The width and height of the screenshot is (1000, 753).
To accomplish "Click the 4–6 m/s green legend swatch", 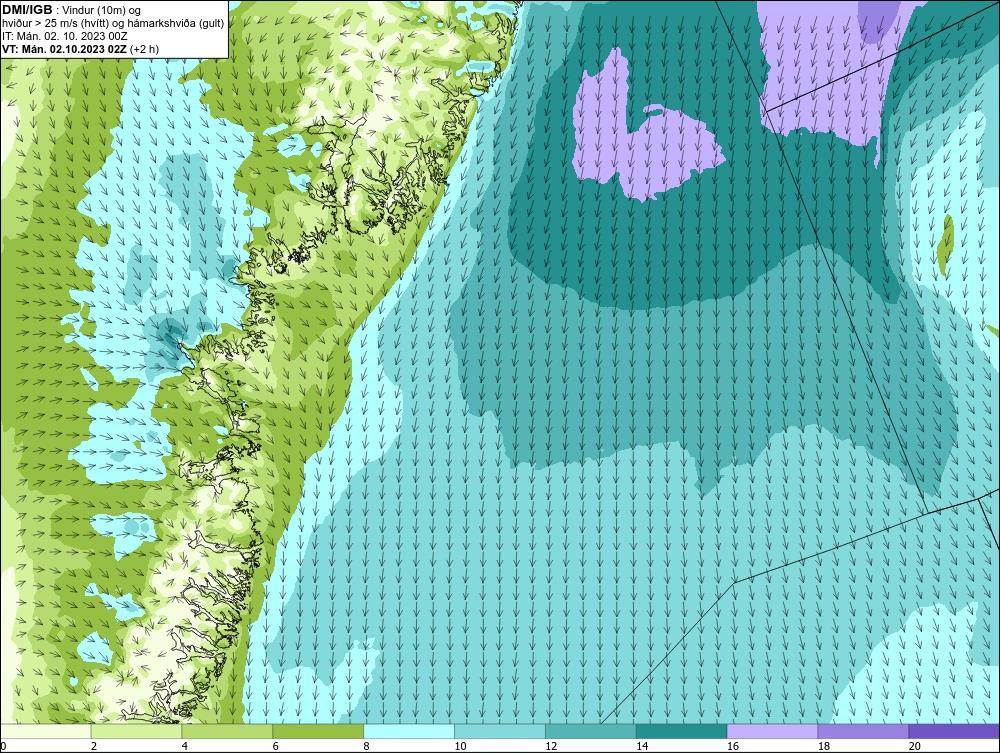I will 227,731.
